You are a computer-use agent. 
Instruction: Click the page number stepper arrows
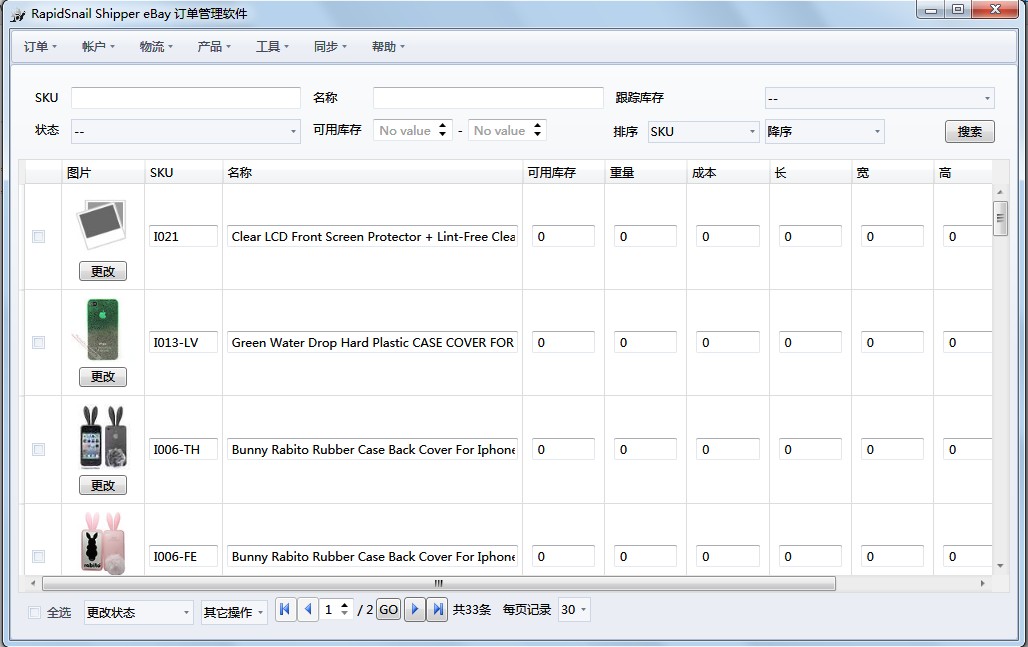tap(344, 610)
